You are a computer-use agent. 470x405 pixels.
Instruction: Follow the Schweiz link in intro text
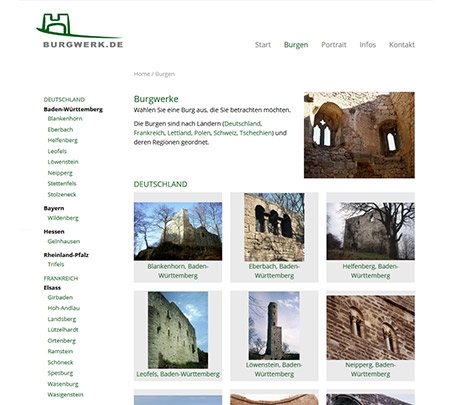tap(225, 133)
